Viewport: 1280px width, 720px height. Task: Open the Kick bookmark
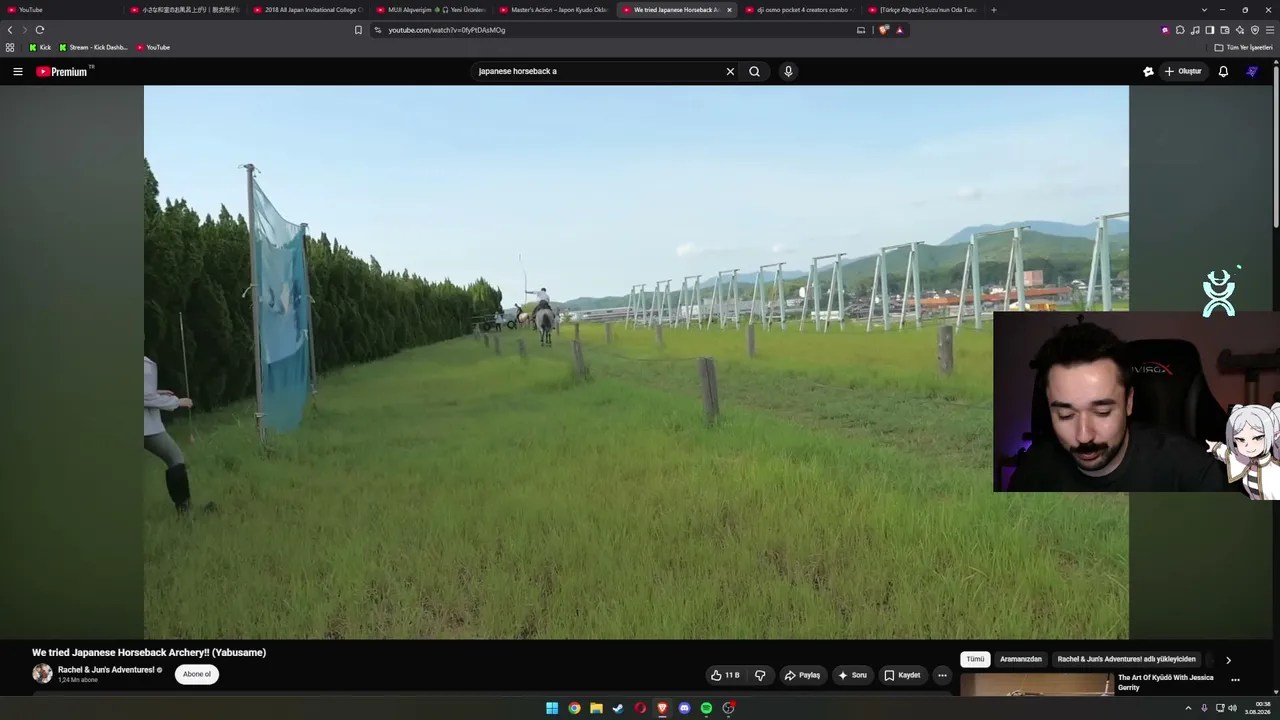[40, 47]
